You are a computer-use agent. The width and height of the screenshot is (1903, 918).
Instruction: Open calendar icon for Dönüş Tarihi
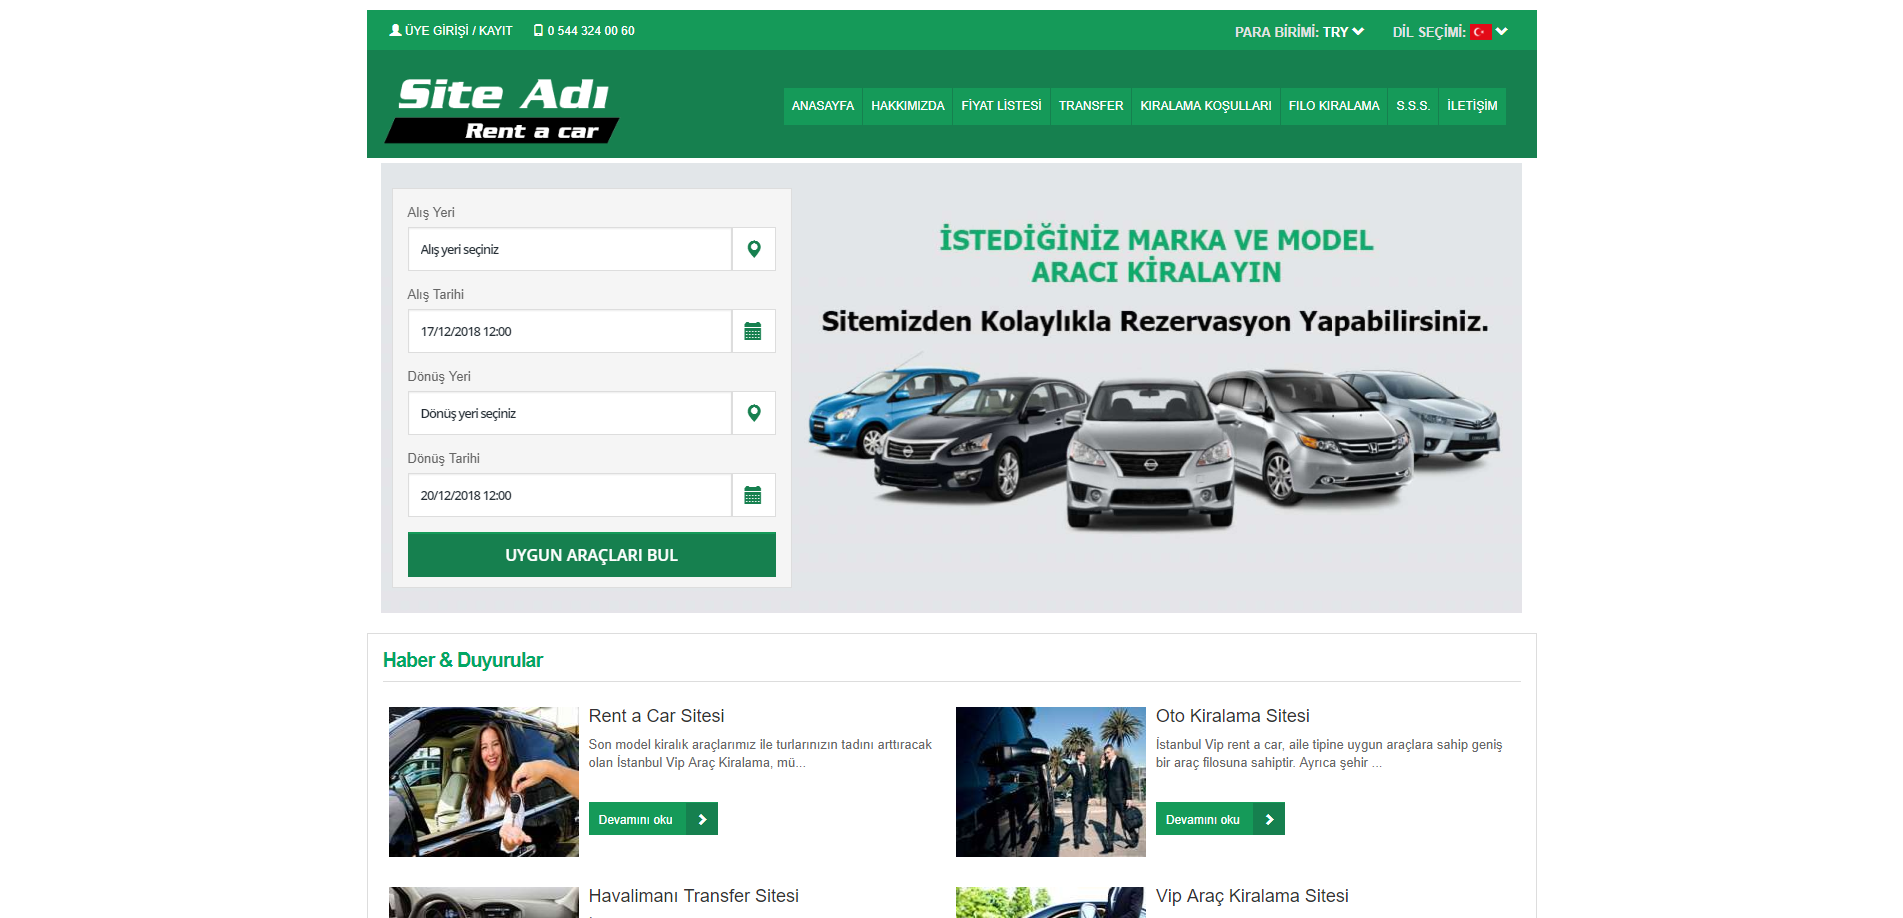(x=754, y=495)
